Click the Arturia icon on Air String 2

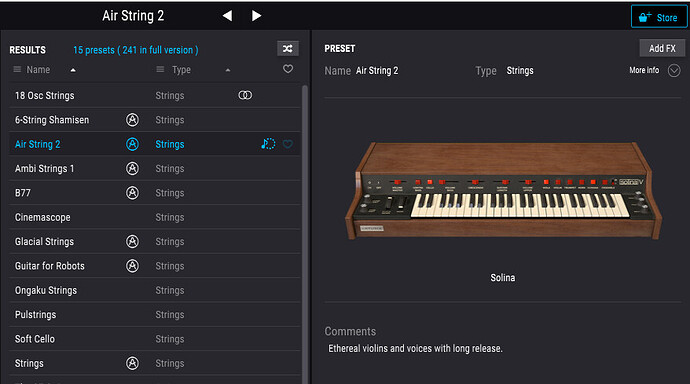132,144
